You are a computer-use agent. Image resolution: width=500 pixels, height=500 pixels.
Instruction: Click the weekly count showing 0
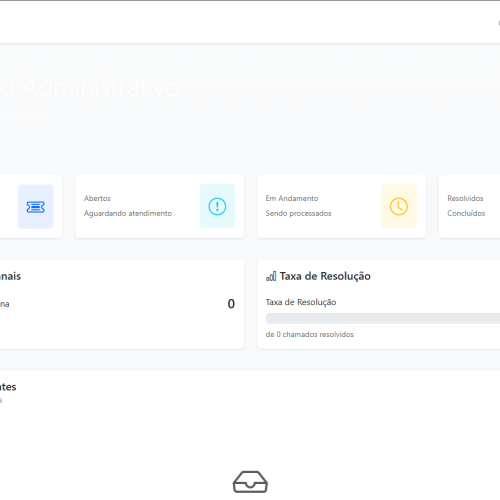tap(231, 304)
